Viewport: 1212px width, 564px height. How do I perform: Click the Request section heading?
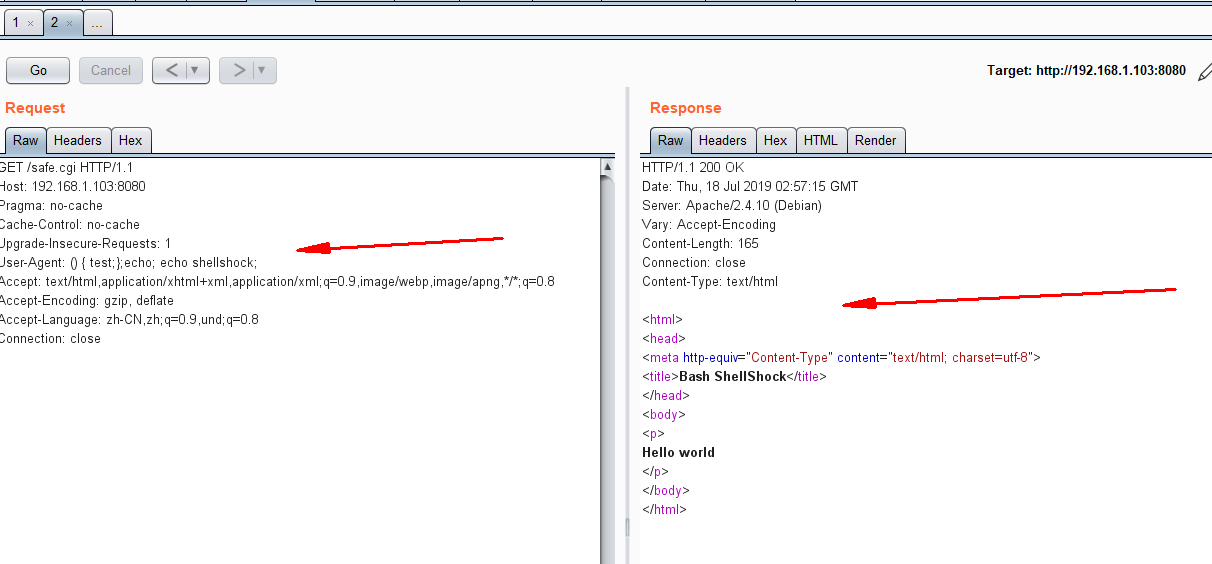(35, 108)
